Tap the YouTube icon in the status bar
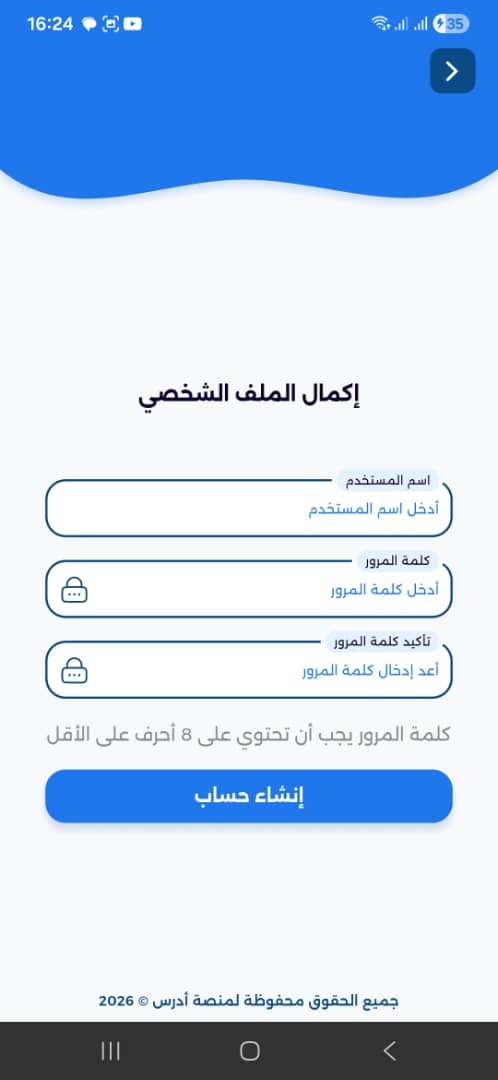The width and height of the screenshot is (498, 1080). tap(133, 24)
